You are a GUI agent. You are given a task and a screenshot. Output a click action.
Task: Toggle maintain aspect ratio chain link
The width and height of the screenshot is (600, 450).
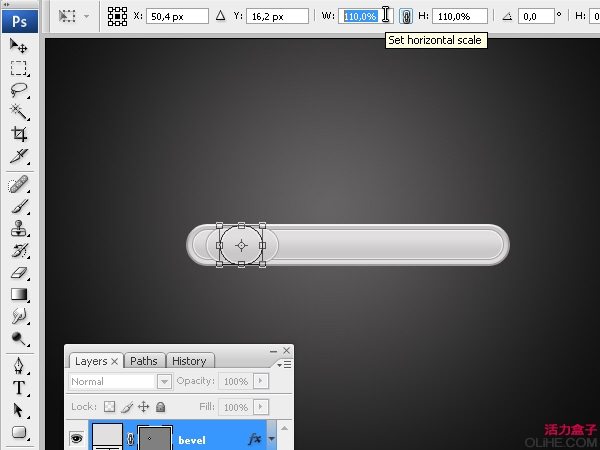pyautogui.click(x=406, y=16)
